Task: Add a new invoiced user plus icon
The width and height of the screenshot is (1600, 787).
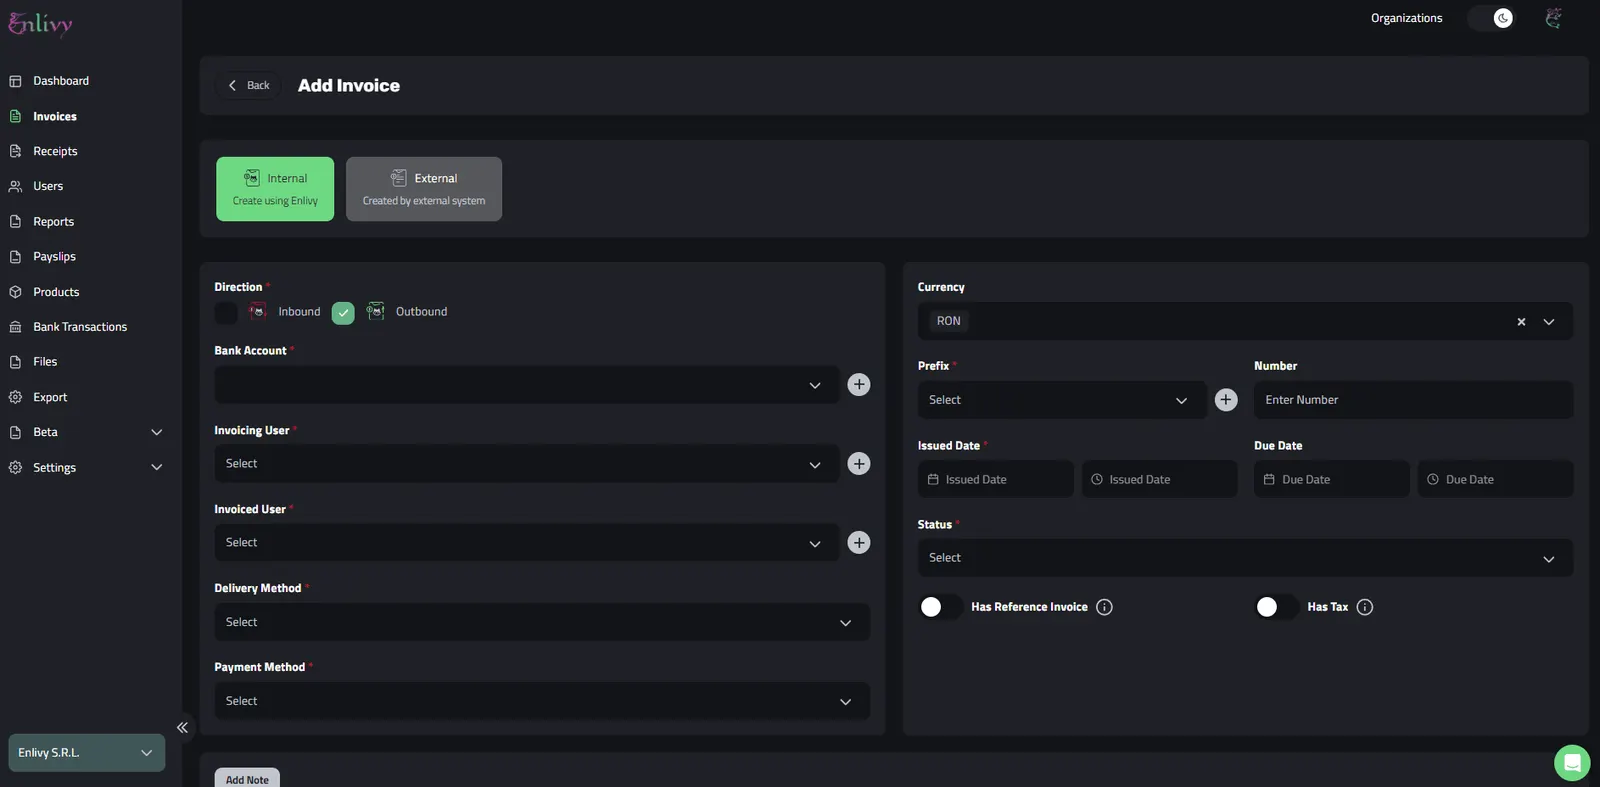Action: [859, 543]
